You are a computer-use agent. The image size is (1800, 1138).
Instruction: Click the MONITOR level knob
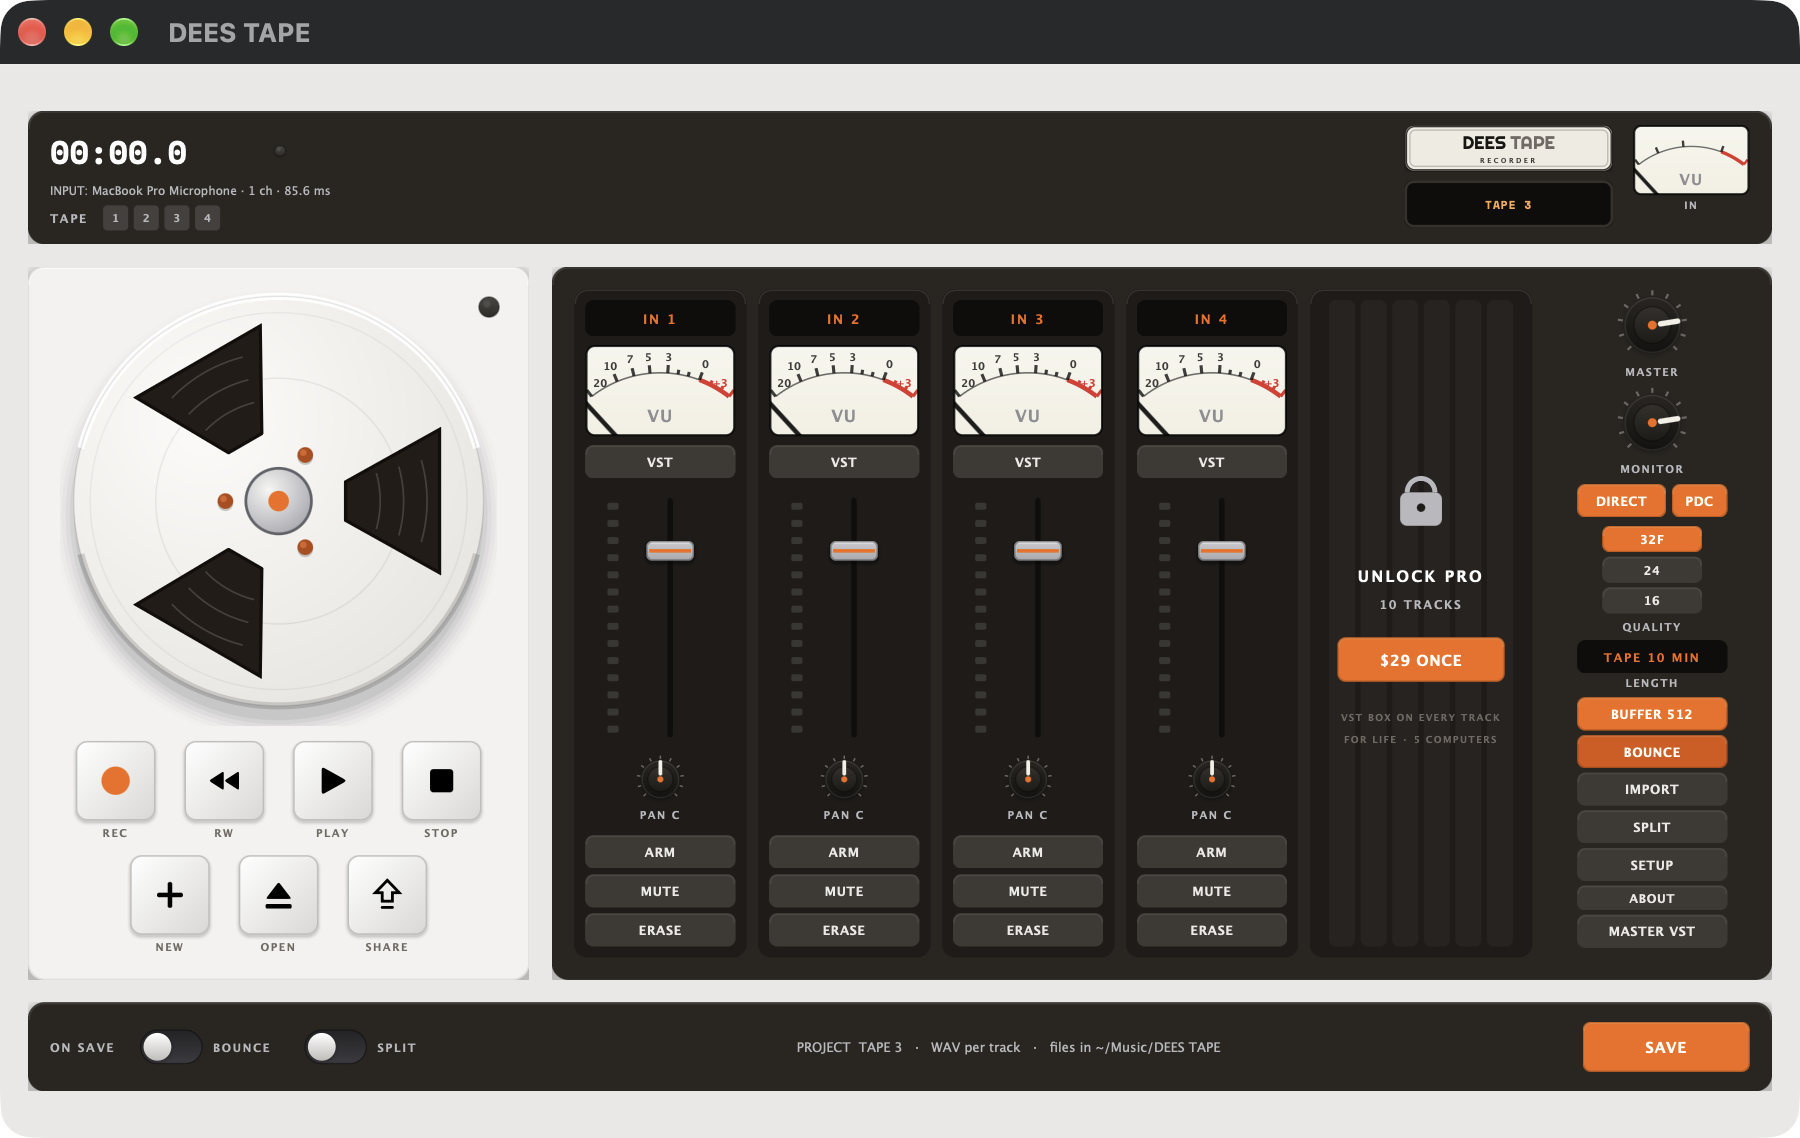[x=1652, y=422]
